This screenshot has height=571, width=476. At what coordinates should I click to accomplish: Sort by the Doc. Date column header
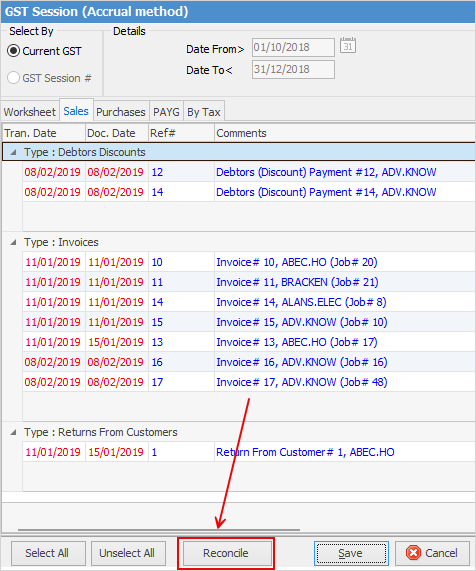tap(117, 133)
